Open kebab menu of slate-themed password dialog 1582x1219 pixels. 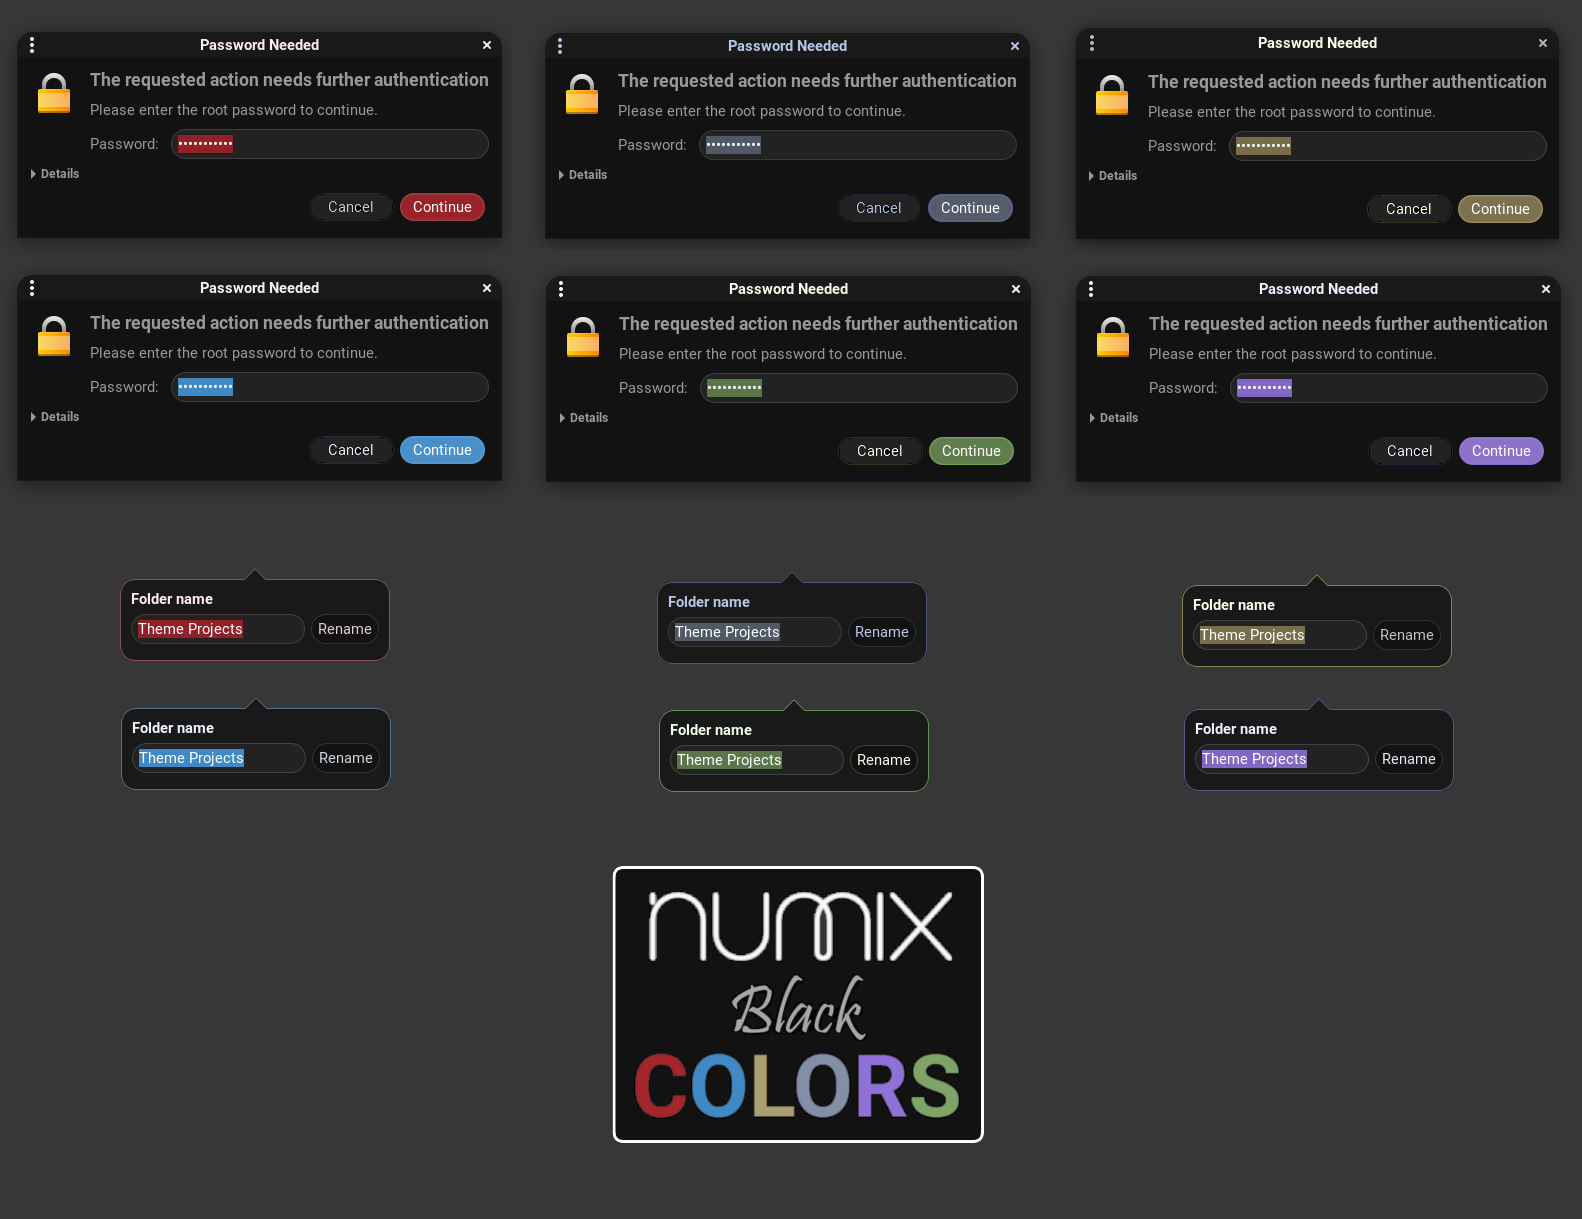coord(560,46)
